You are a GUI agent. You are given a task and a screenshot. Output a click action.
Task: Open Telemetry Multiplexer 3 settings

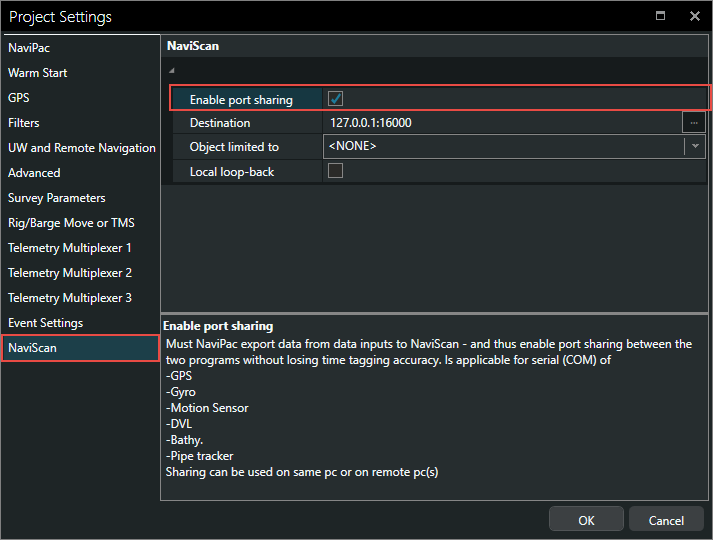70,298
